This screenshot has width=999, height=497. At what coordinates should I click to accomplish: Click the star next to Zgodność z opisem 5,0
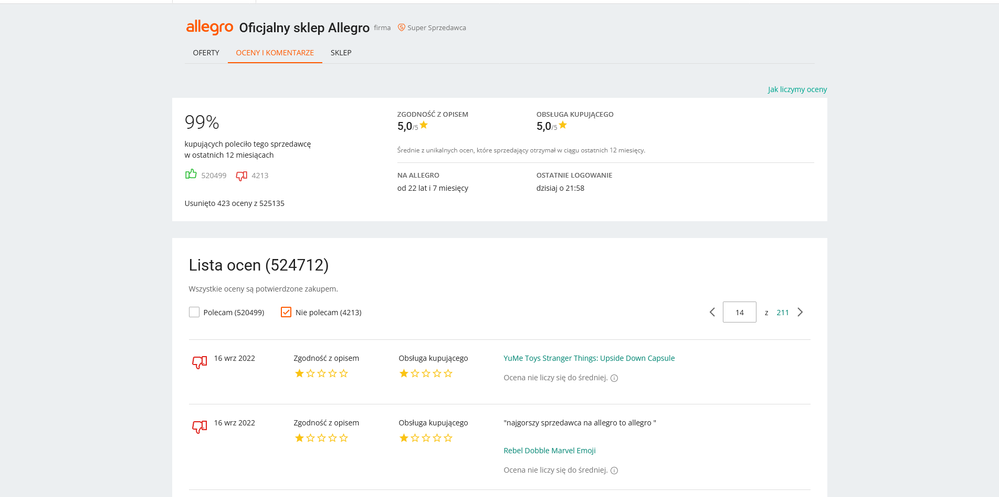(424, 126)
